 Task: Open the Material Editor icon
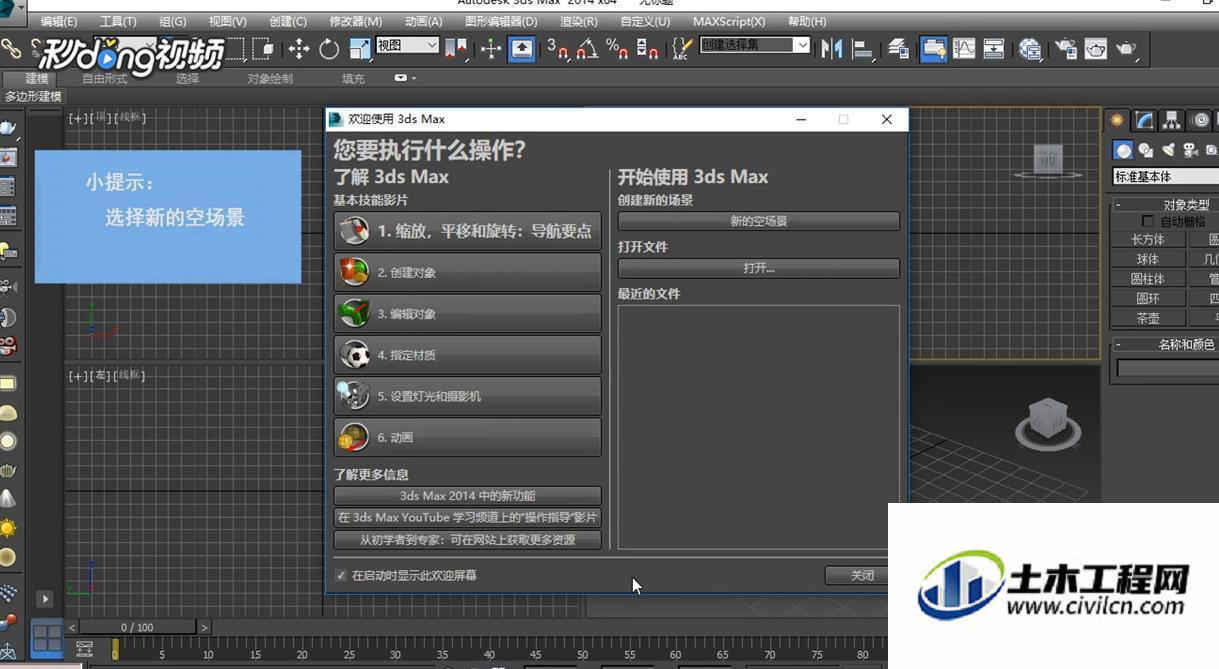click(x=1030, y=49)
